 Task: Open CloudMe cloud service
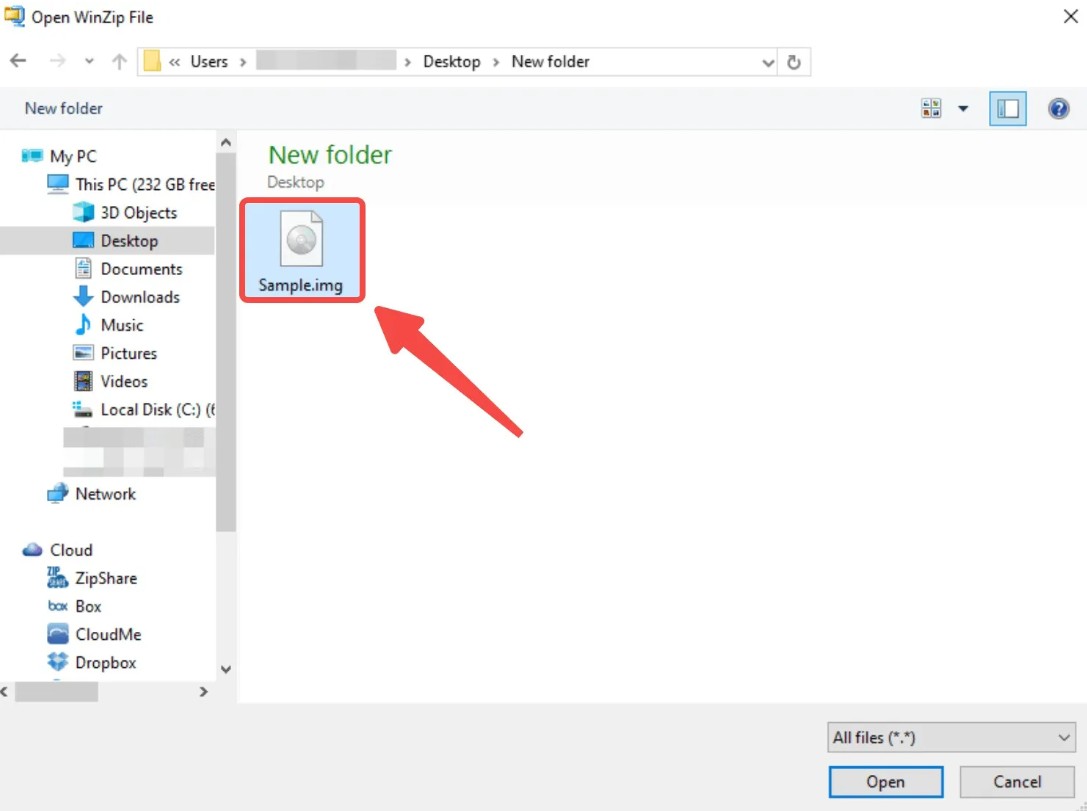coord(108,634)
